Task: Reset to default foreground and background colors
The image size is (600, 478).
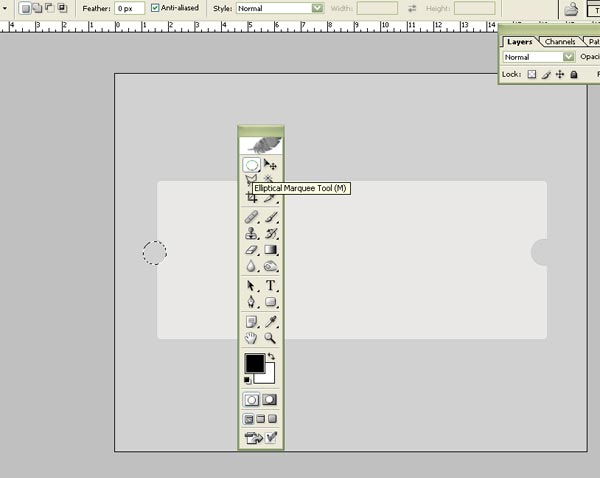Action: point(247,380)
